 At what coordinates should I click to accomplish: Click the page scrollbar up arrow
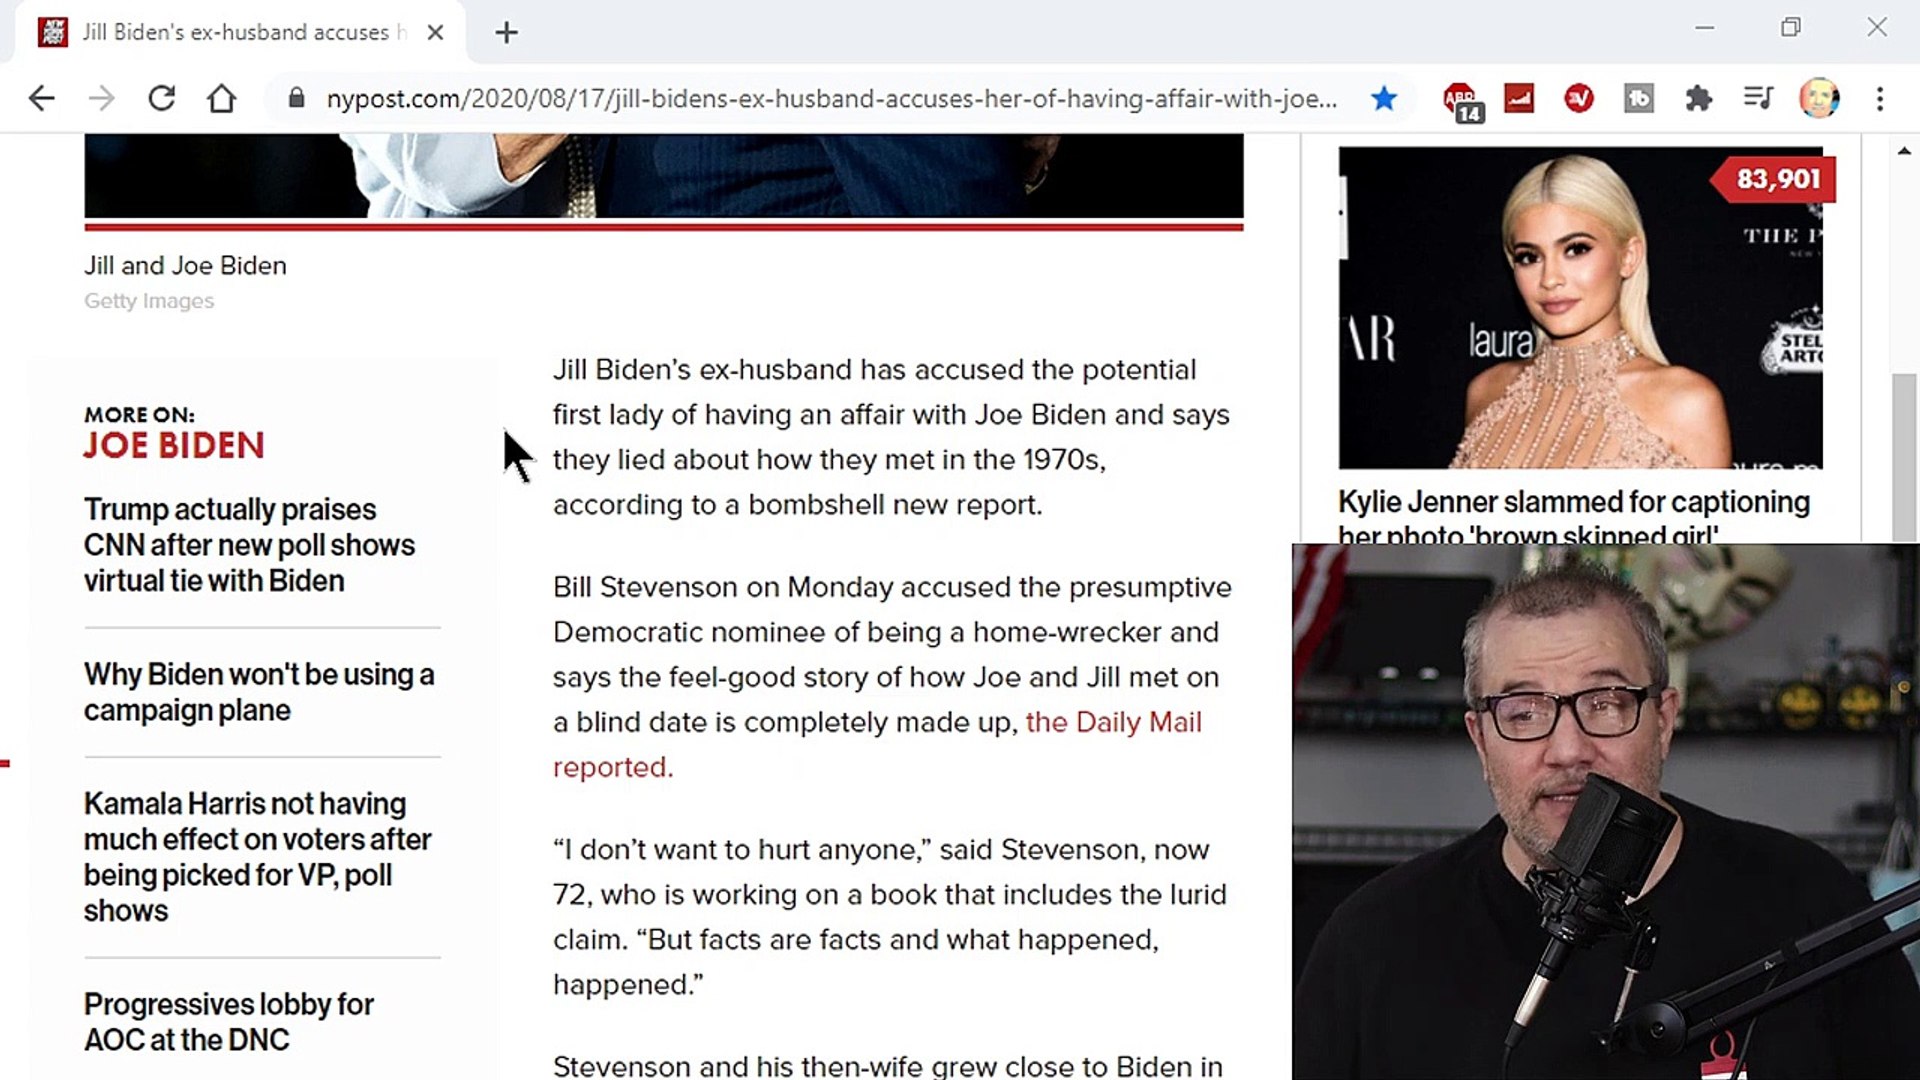point(1904,151)
